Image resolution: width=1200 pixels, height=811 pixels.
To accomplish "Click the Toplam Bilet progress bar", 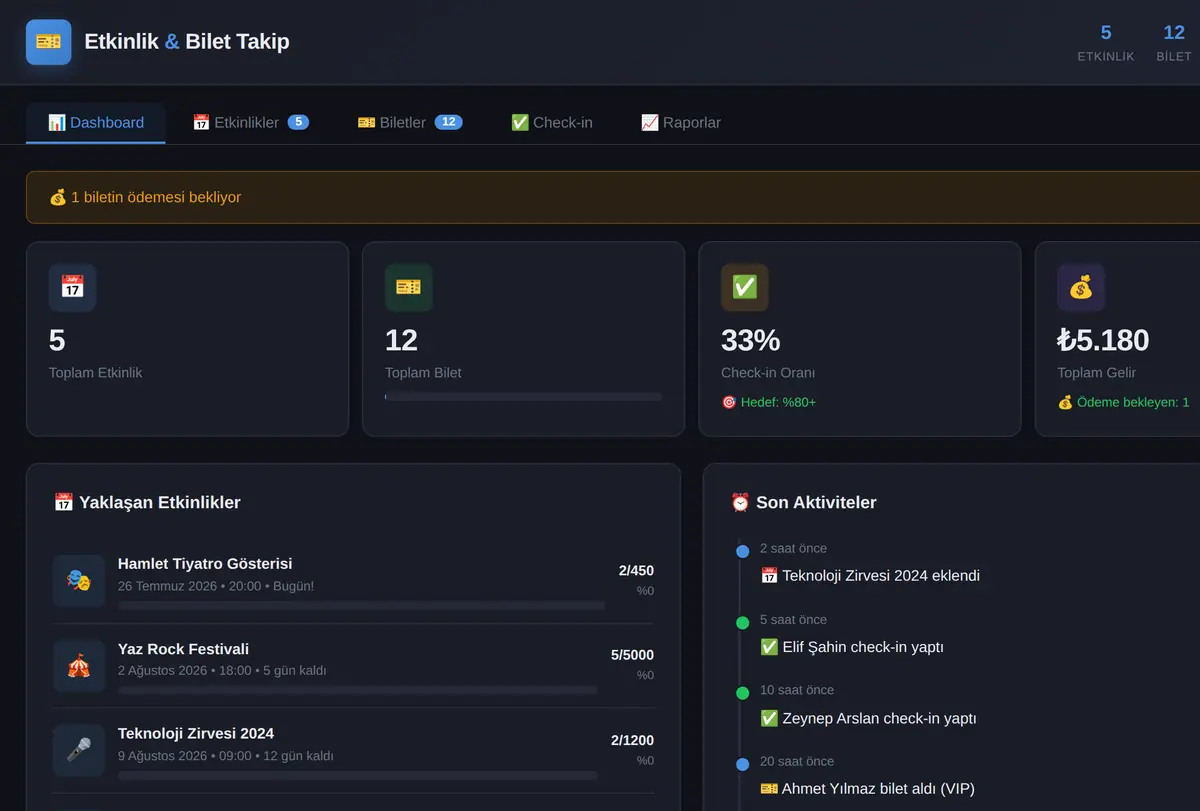I will (523, 397).
